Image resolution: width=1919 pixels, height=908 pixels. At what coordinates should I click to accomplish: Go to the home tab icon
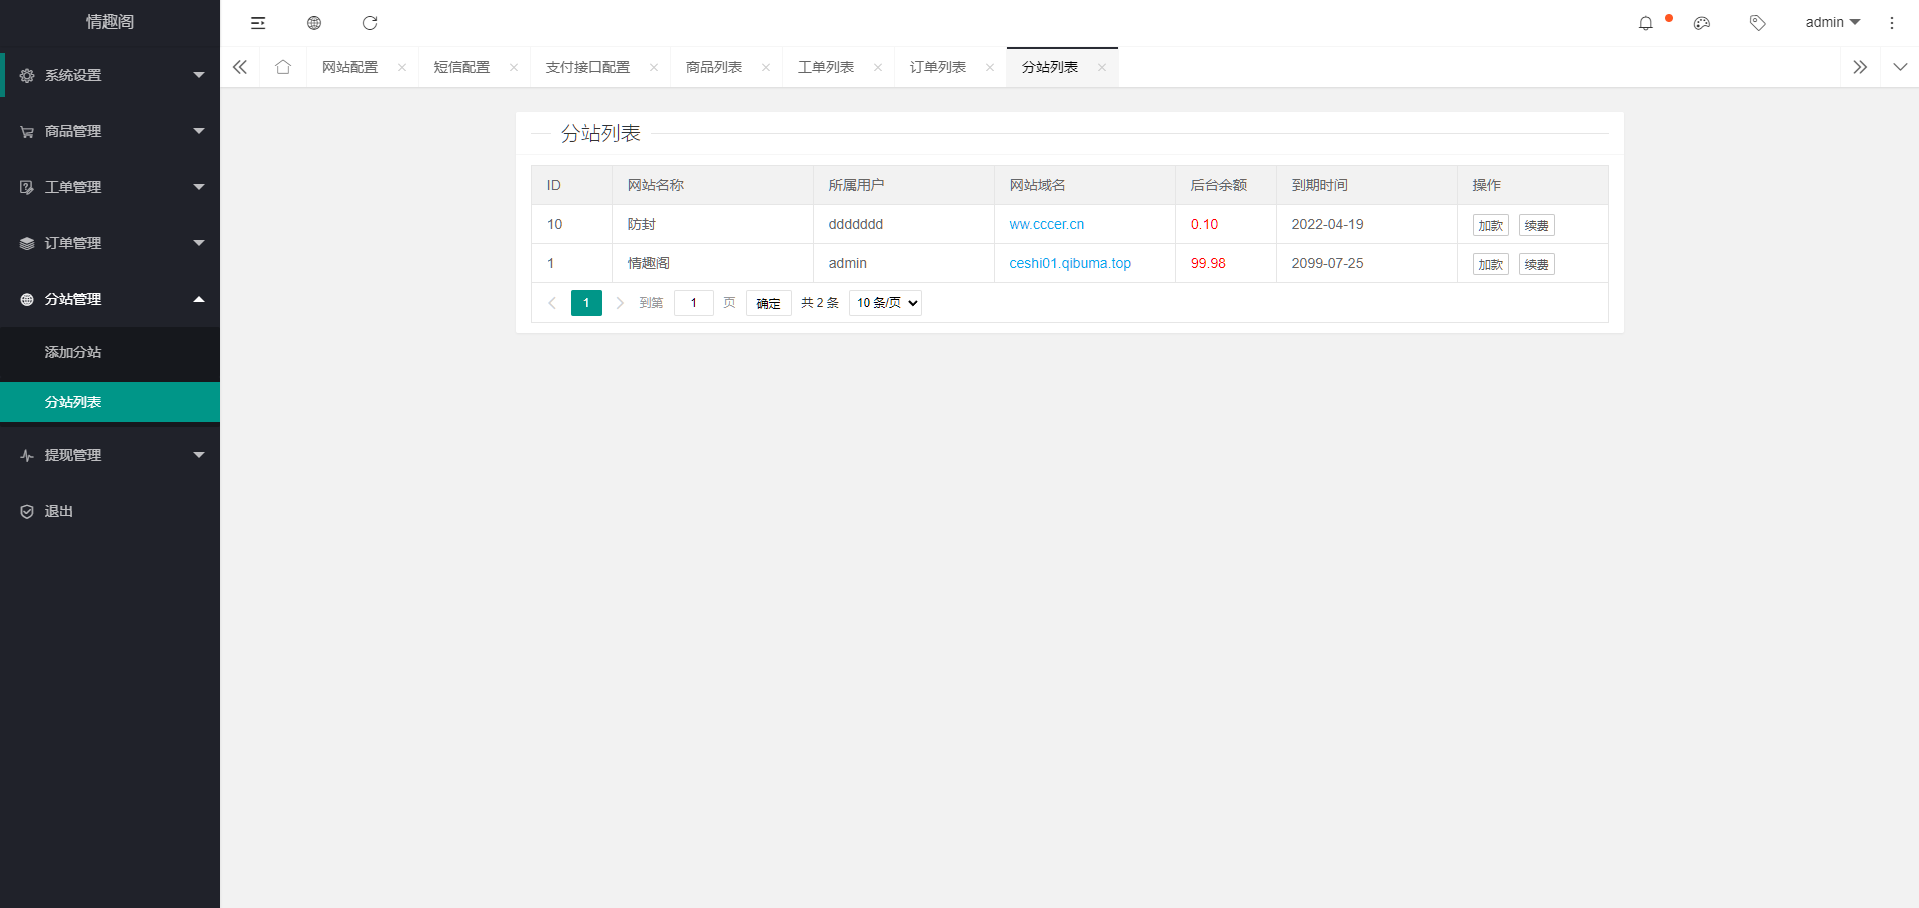click(283, 67)
